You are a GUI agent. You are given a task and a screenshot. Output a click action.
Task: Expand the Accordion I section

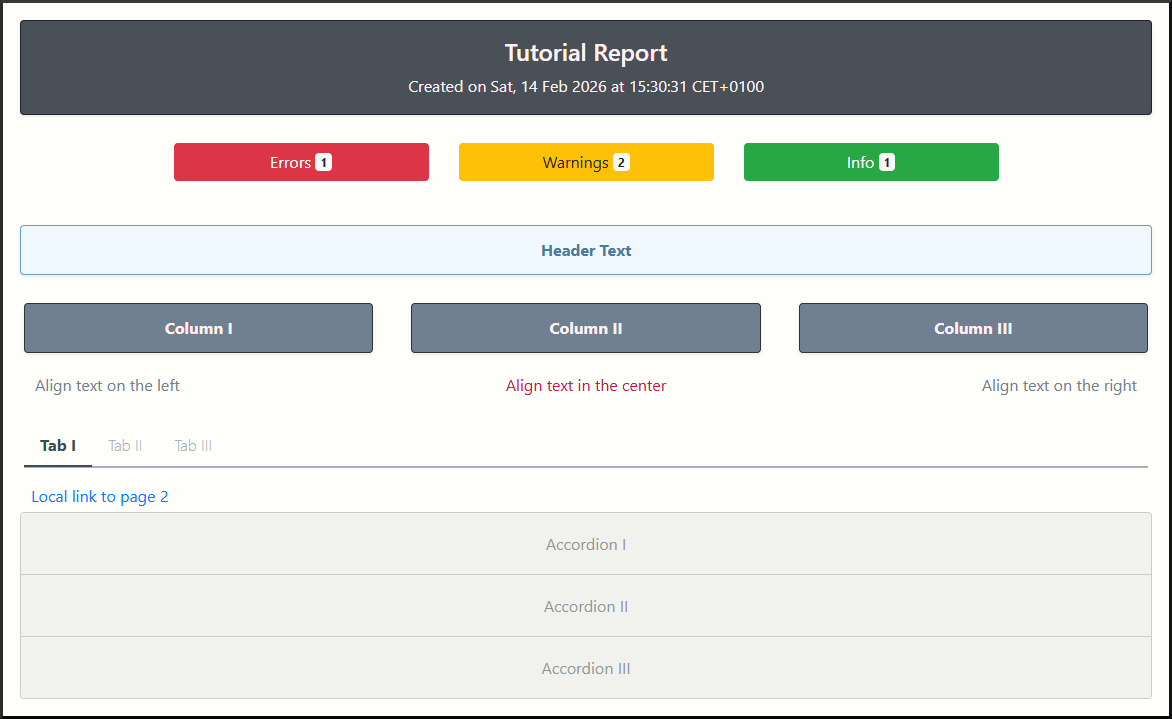click(586, 545)
